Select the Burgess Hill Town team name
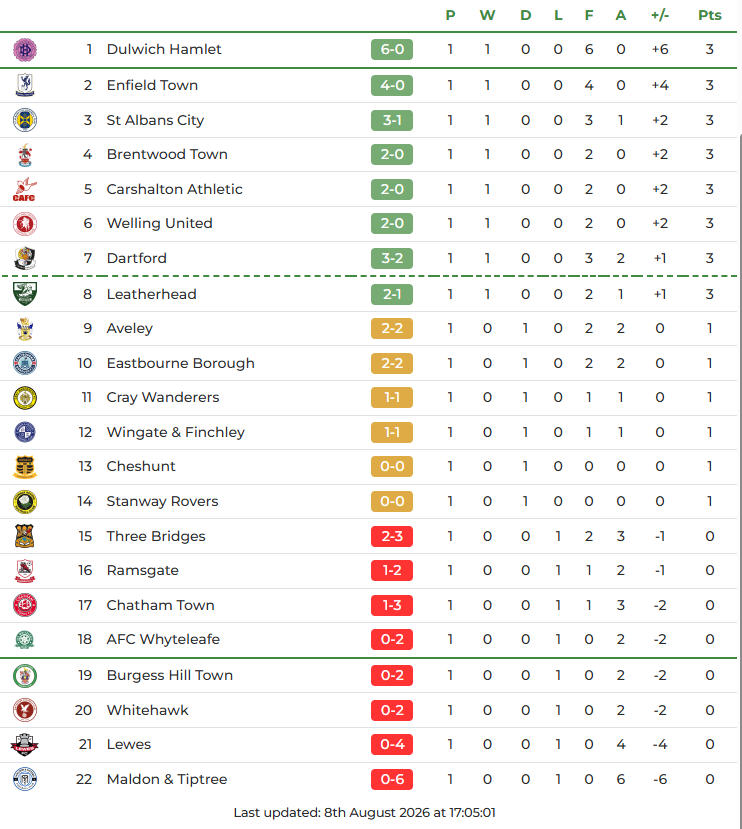 pos(170,675)
